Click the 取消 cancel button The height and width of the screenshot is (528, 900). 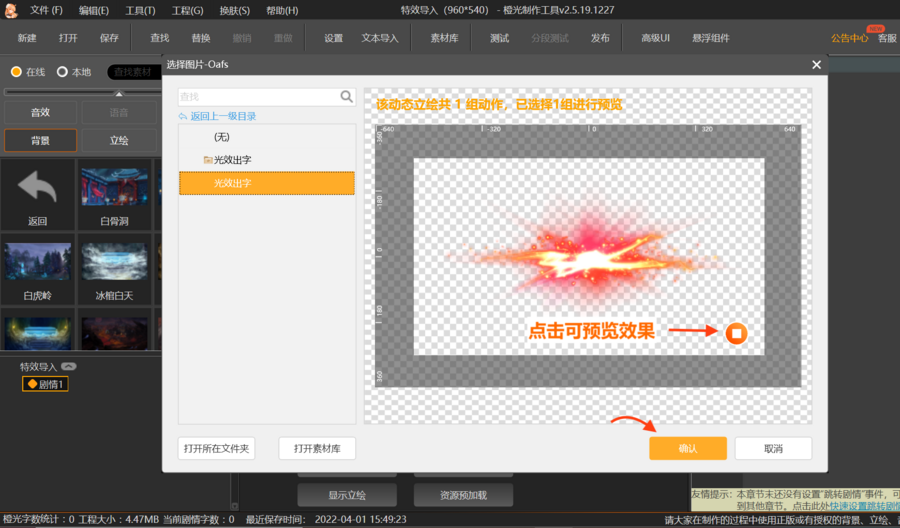(x=773, y=449)
